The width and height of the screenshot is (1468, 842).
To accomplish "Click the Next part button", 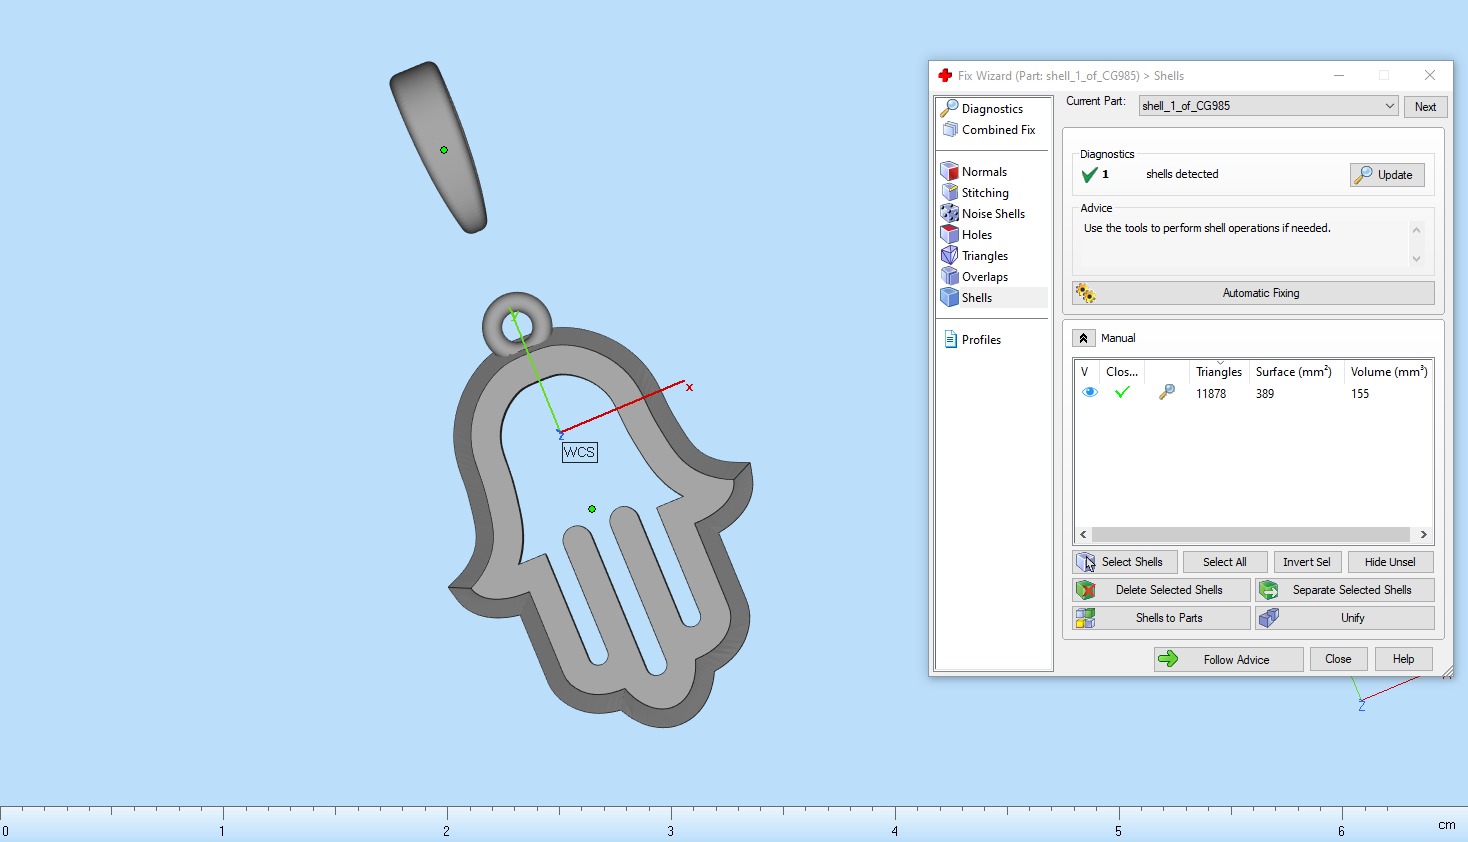I will [x=1425, y=107].
